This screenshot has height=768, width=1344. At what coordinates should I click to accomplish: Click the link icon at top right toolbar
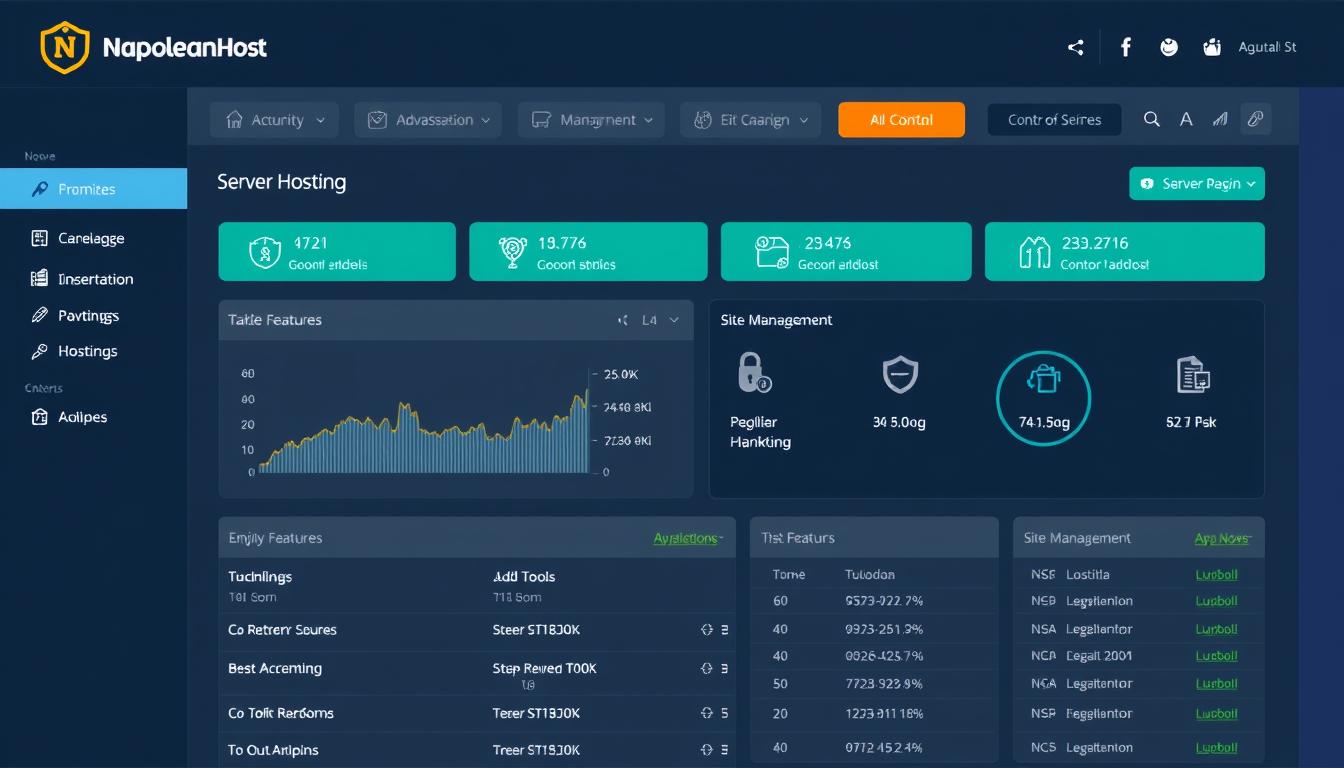click(x=1256, y=118)
